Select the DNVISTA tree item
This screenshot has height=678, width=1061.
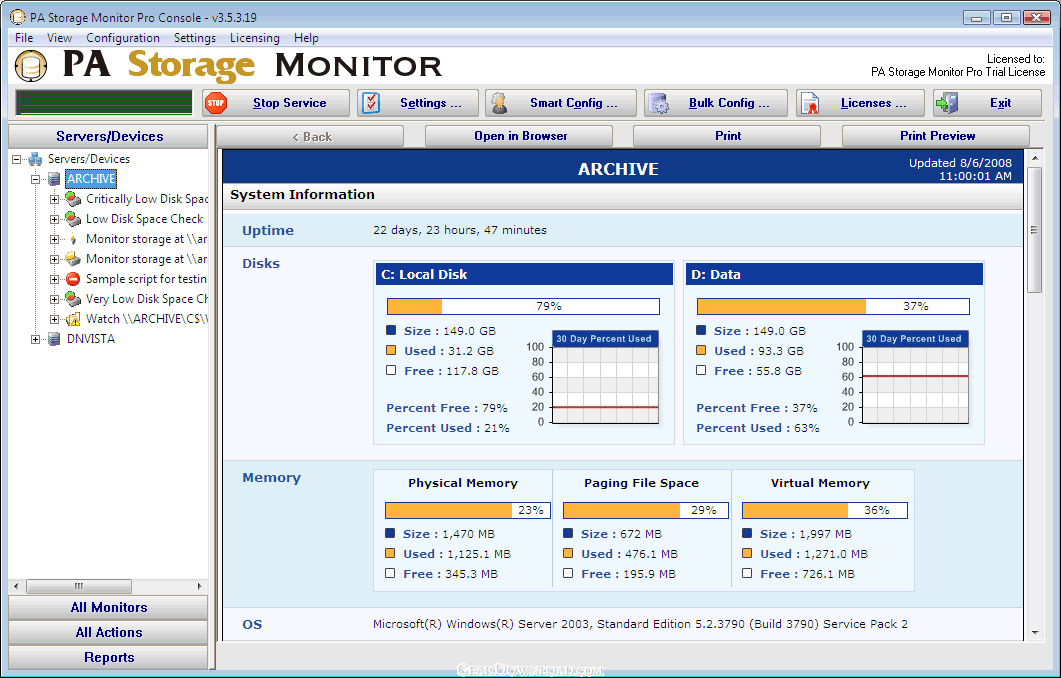tap(91, 339)
